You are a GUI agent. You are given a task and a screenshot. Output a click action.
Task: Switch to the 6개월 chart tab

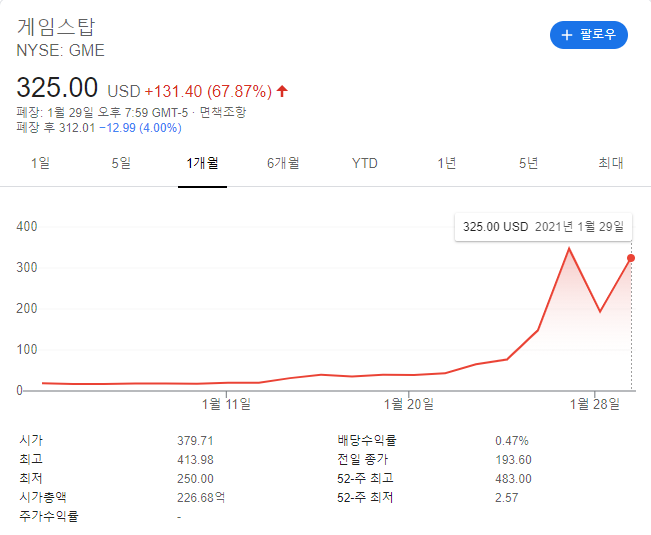click(283, 163)
